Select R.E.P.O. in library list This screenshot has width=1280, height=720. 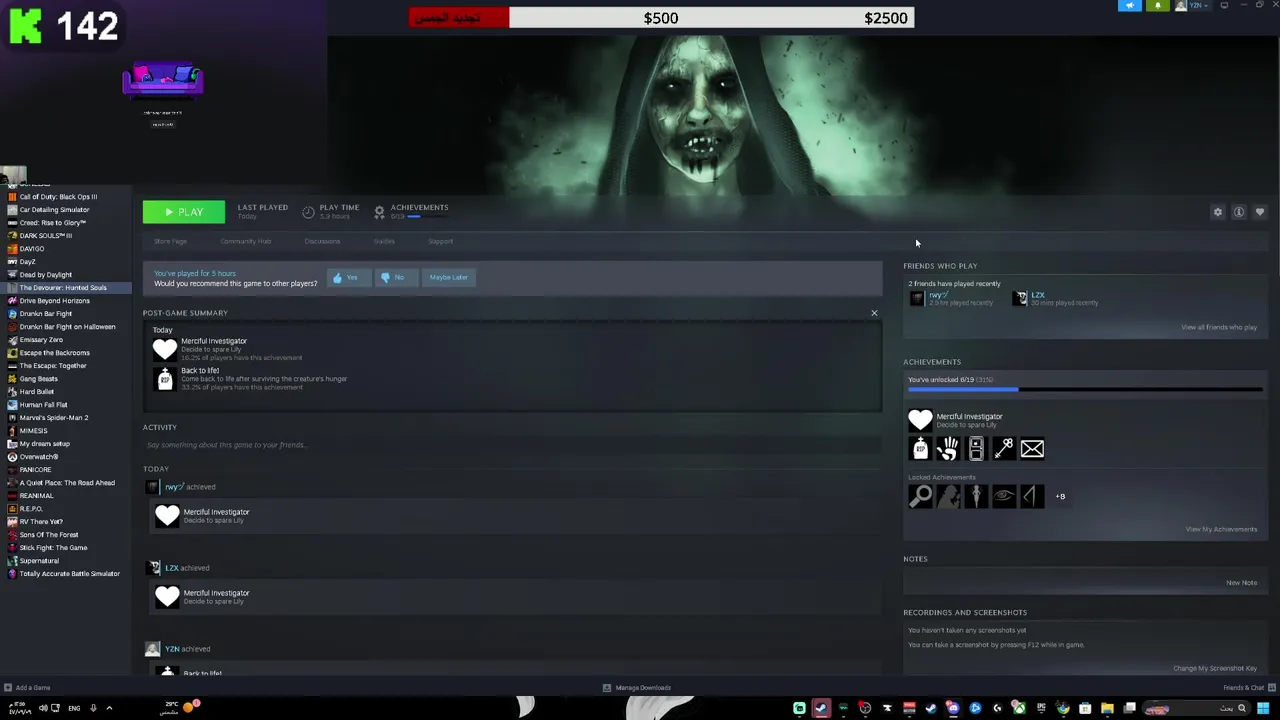click(x=30, y=509)
